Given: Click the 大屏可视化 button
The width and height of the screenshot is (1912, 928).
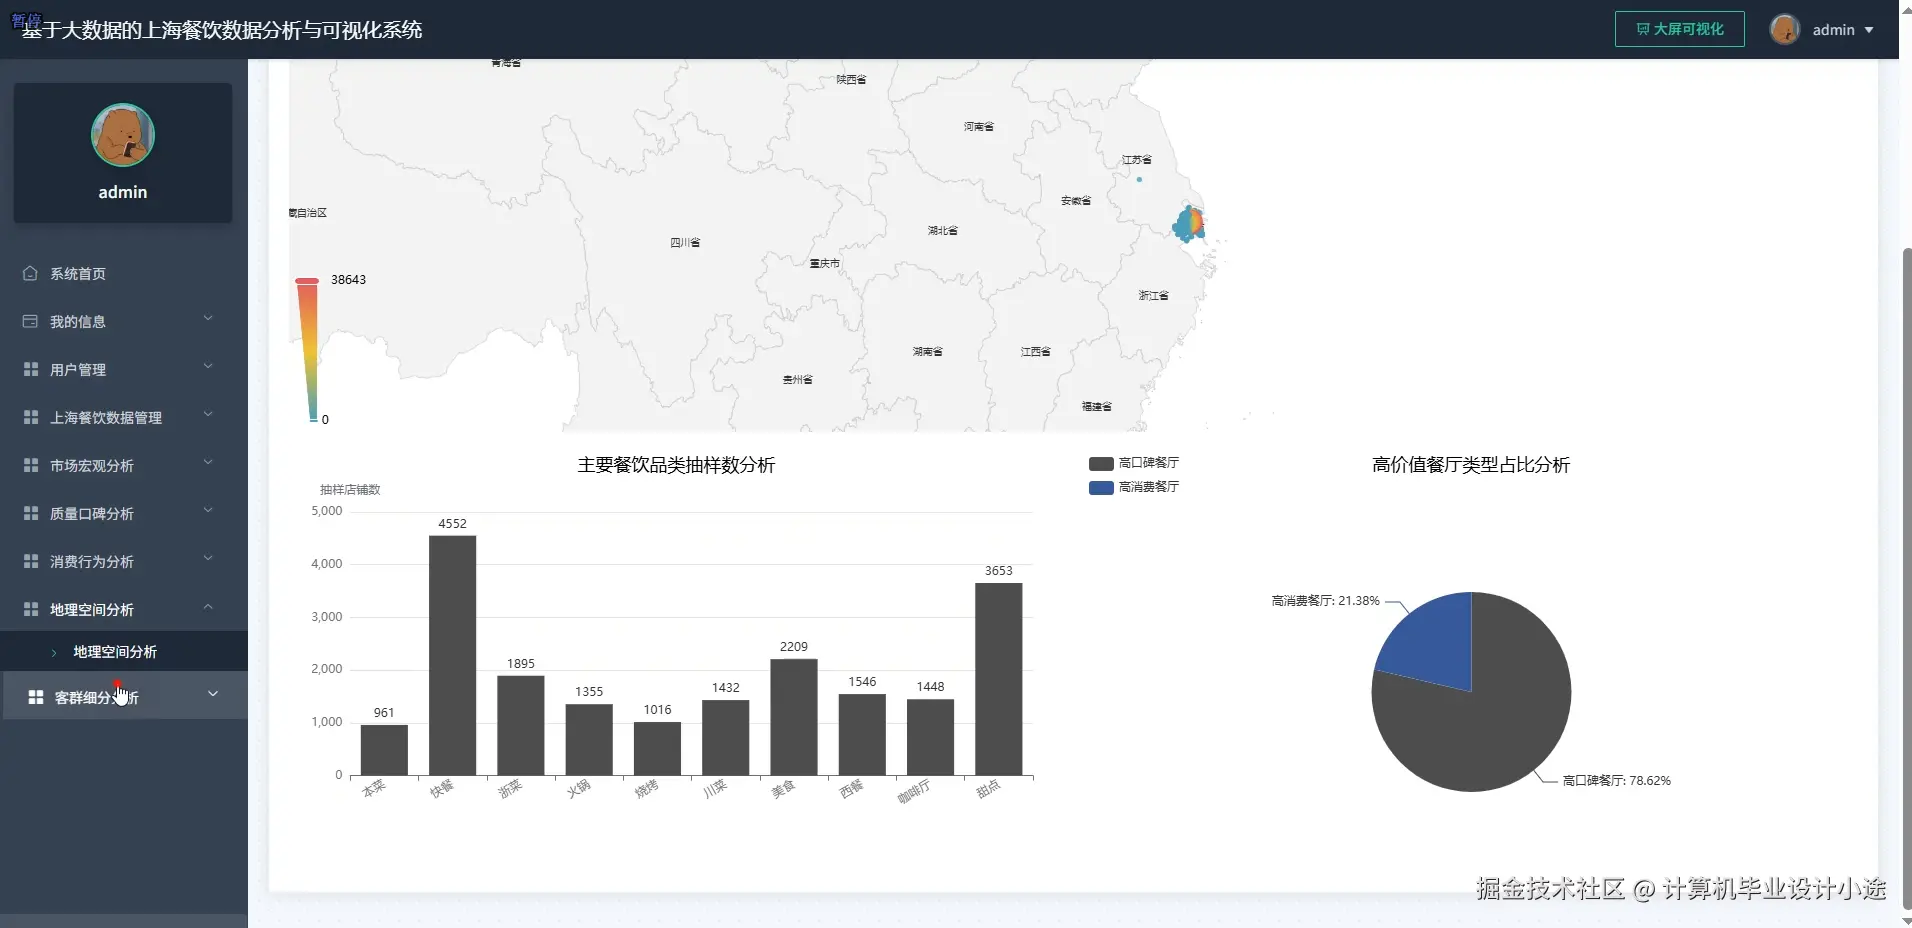Looking at the screenshot, I should click(1680, 29).
